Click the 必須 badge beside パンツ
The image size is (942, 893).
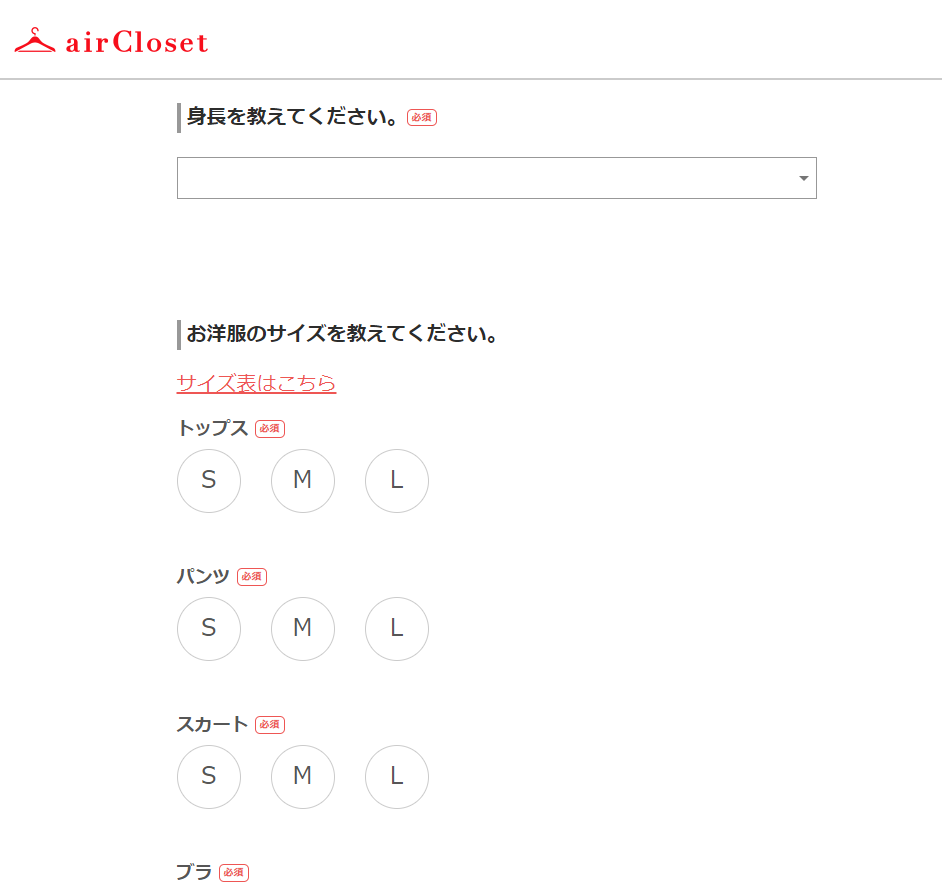(252, 576)
